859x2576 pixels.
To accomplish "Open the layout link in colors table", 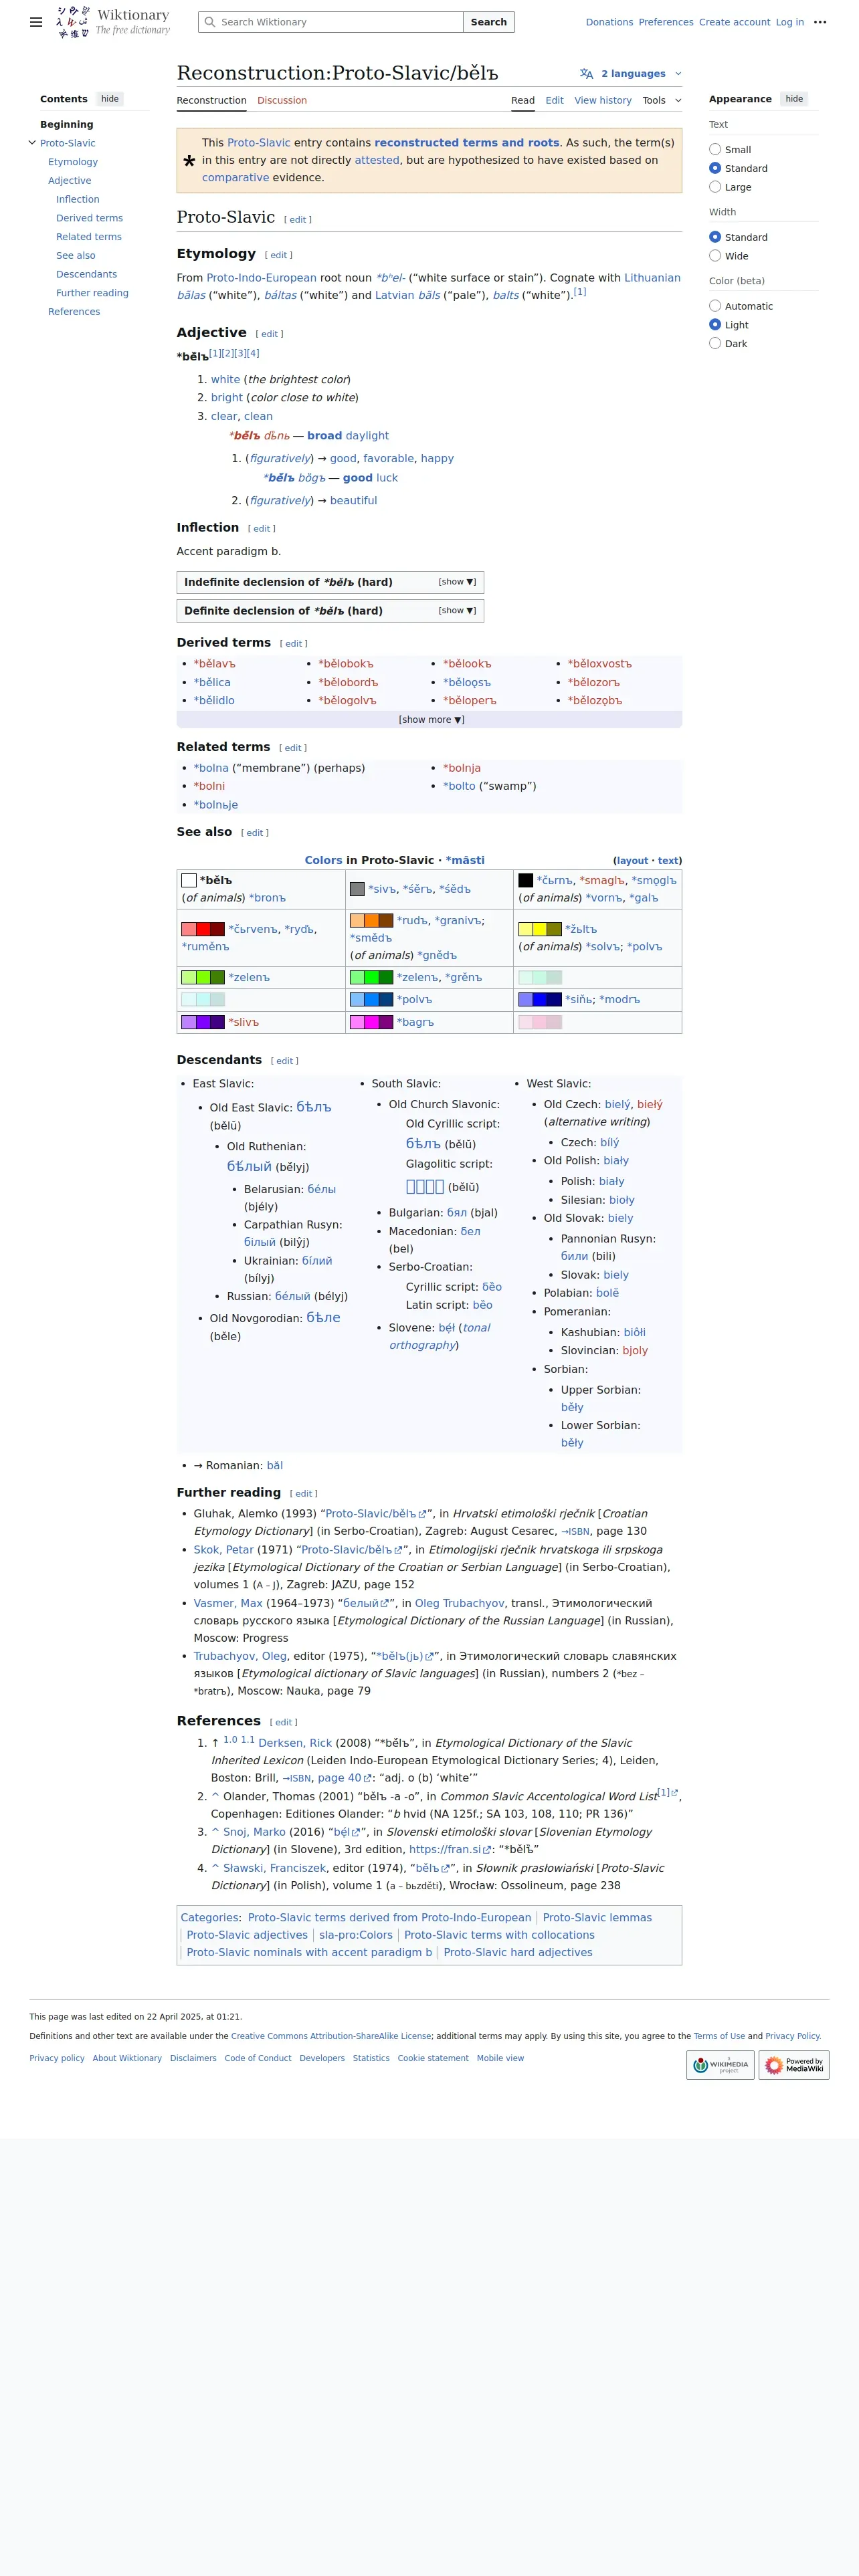I will pos(632,861).
